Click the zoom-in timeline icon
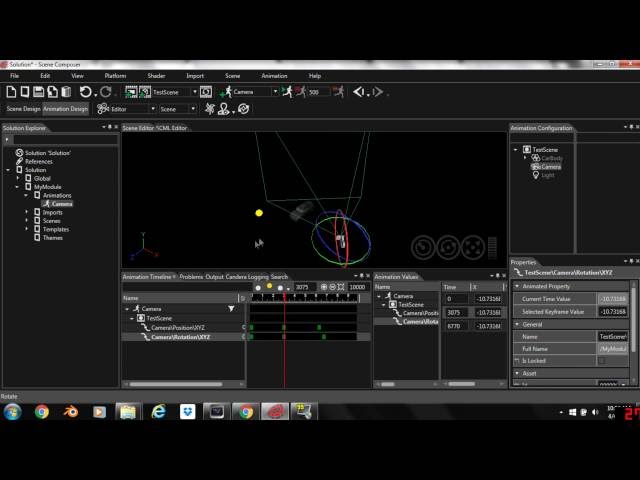640x480 pixels. click(324, 287)
